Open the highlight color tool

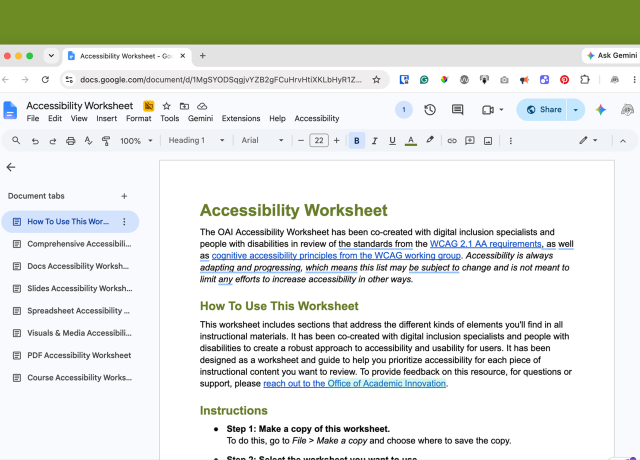pos(430,140)
